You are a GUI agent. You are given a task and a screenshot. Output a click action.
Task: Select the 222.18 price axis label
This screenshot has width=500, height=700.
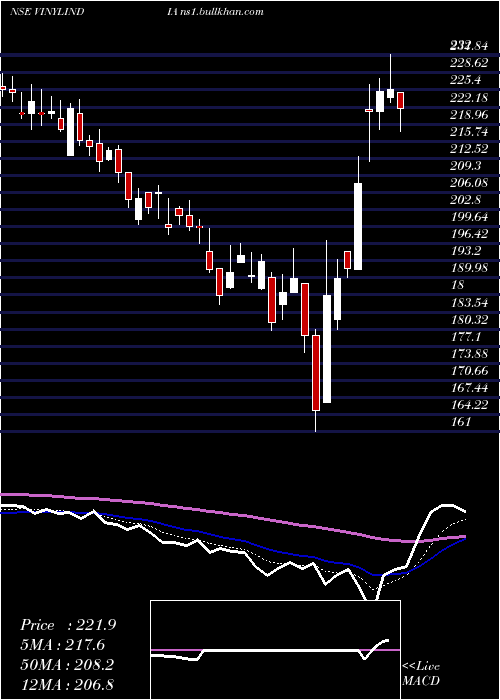[x=469, y=97]
